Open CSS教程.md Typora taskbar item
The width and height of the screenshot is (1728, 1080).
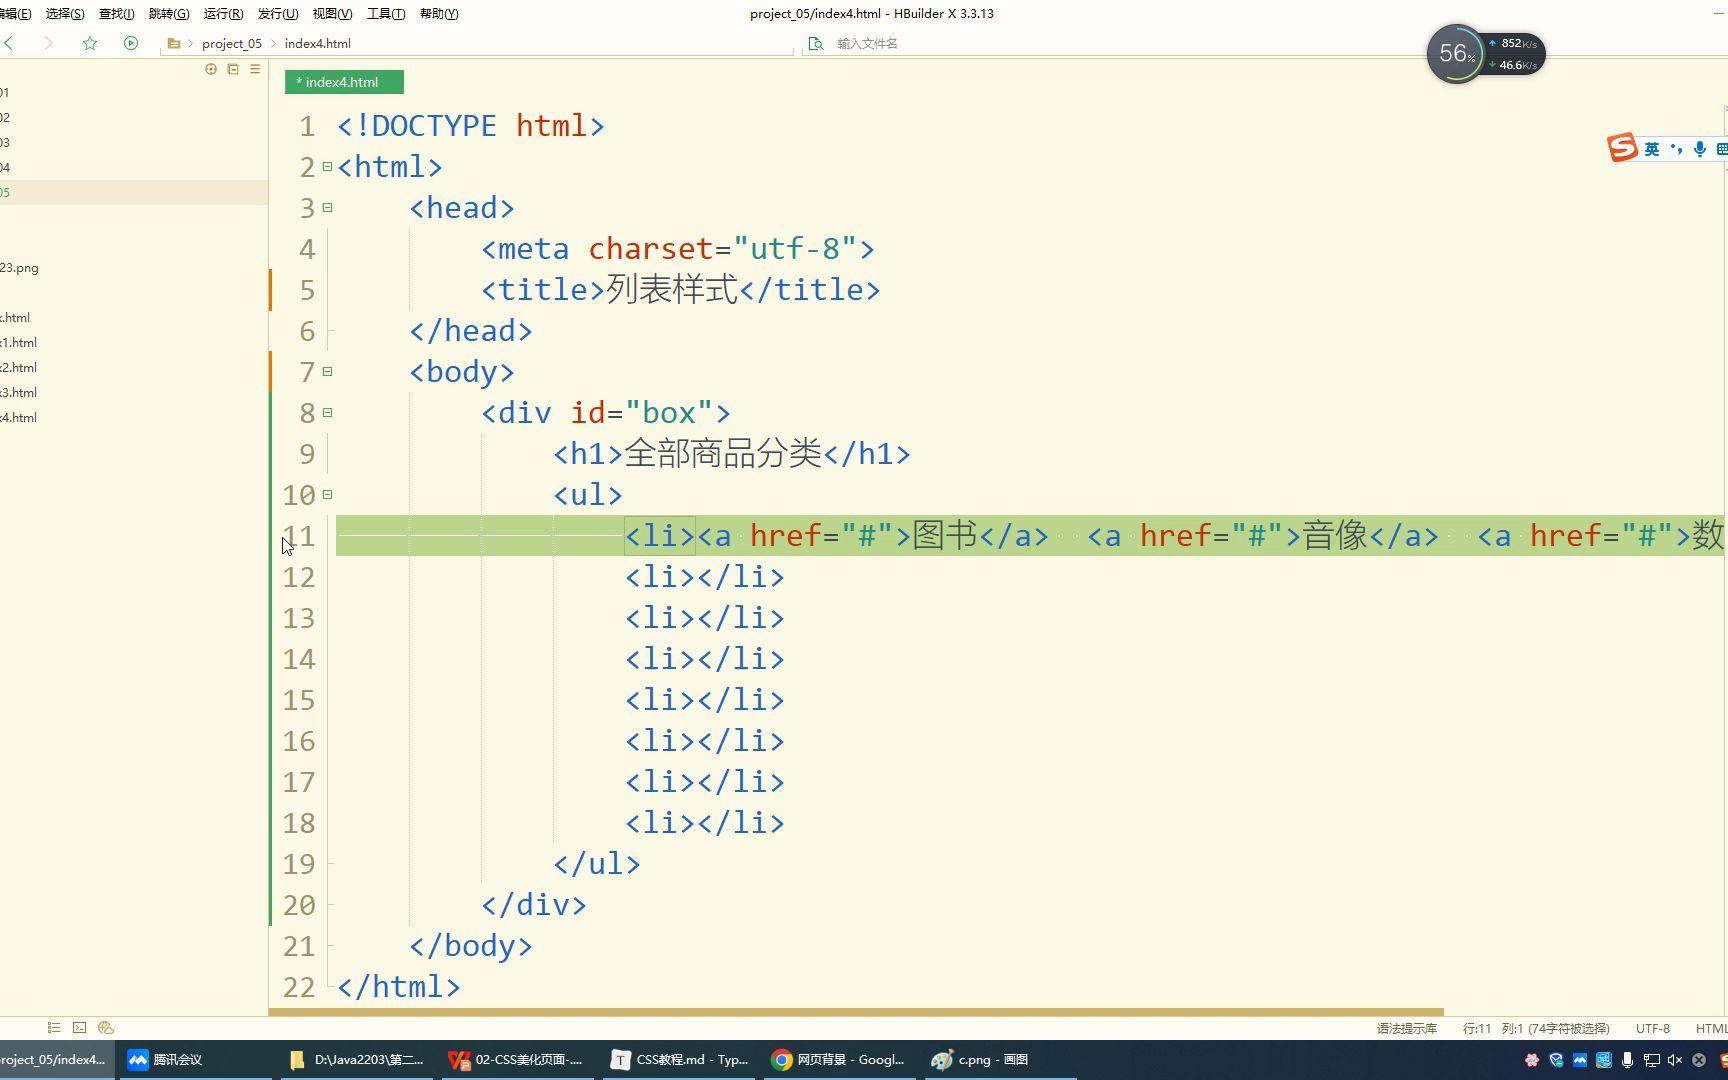coord(680,1060)
